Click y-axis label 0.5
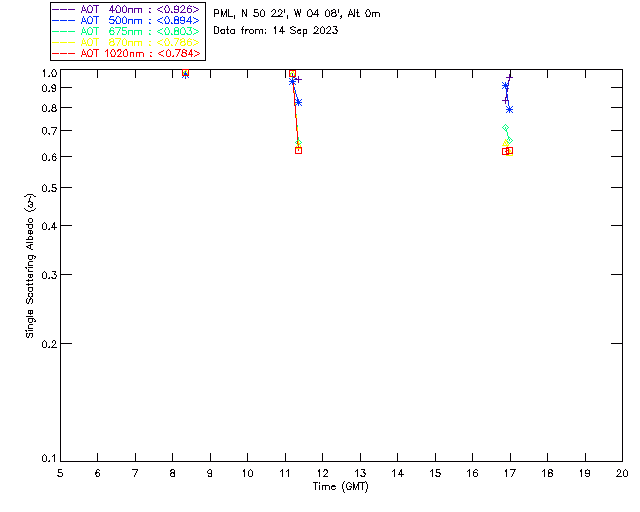 coord(49,188)
